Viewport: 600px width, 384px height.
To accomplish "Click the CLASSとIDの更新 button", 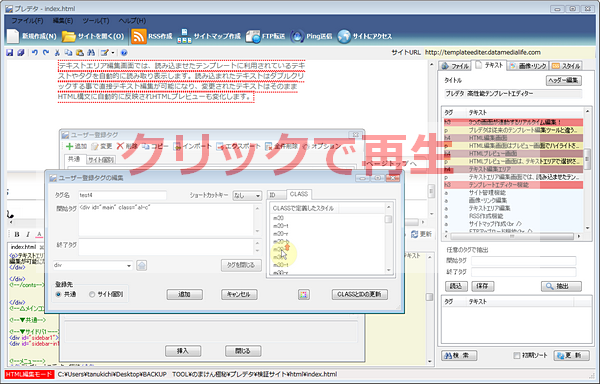I will pos(359,295).
